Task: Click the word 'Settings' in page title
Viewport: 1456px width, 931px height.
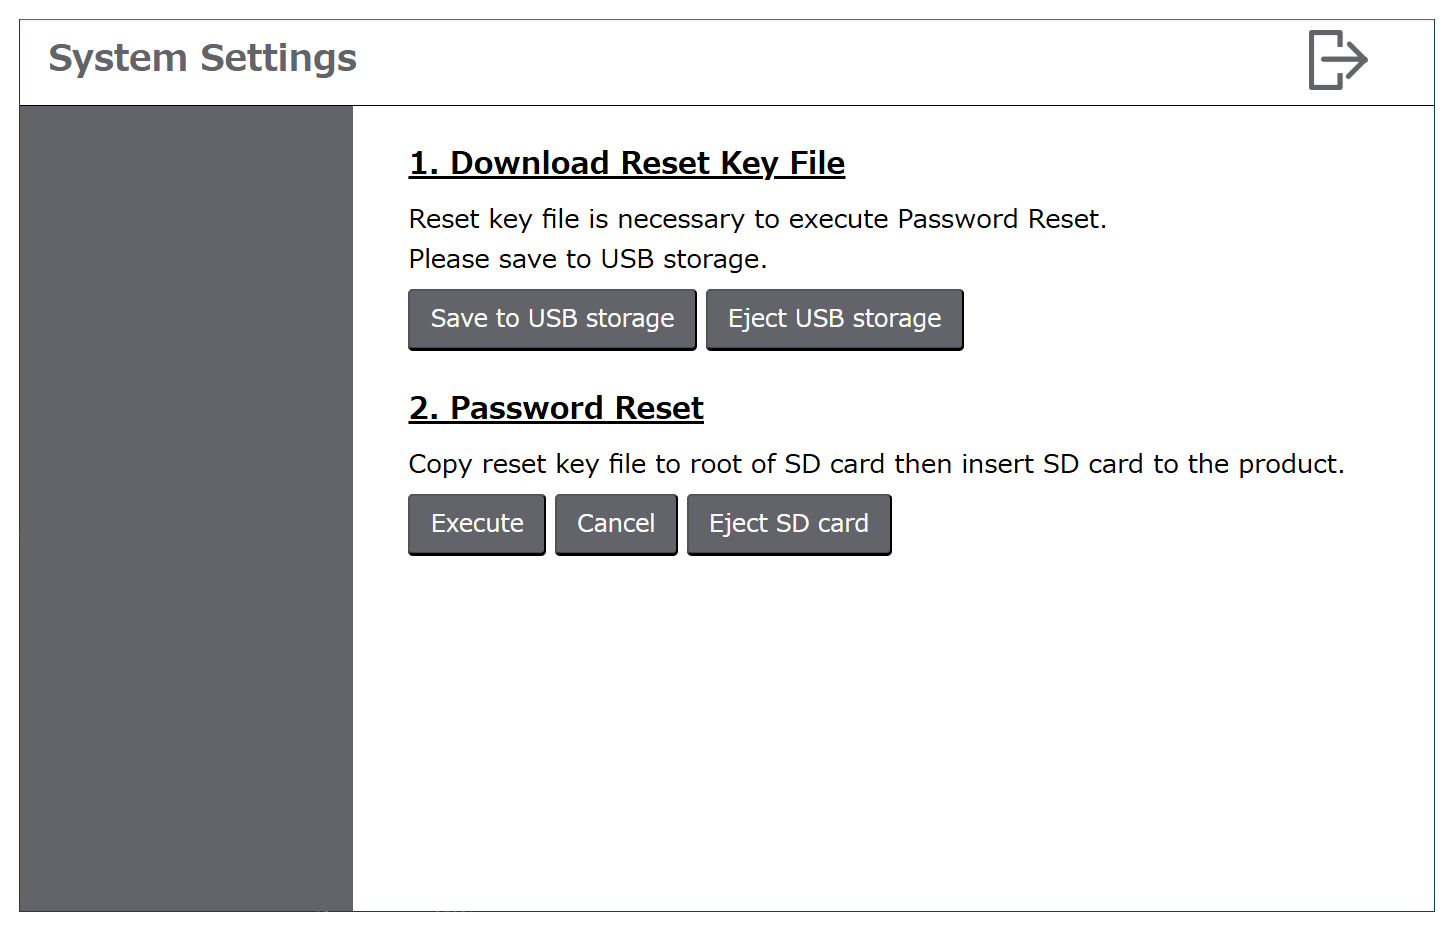Action: point(279,59)
